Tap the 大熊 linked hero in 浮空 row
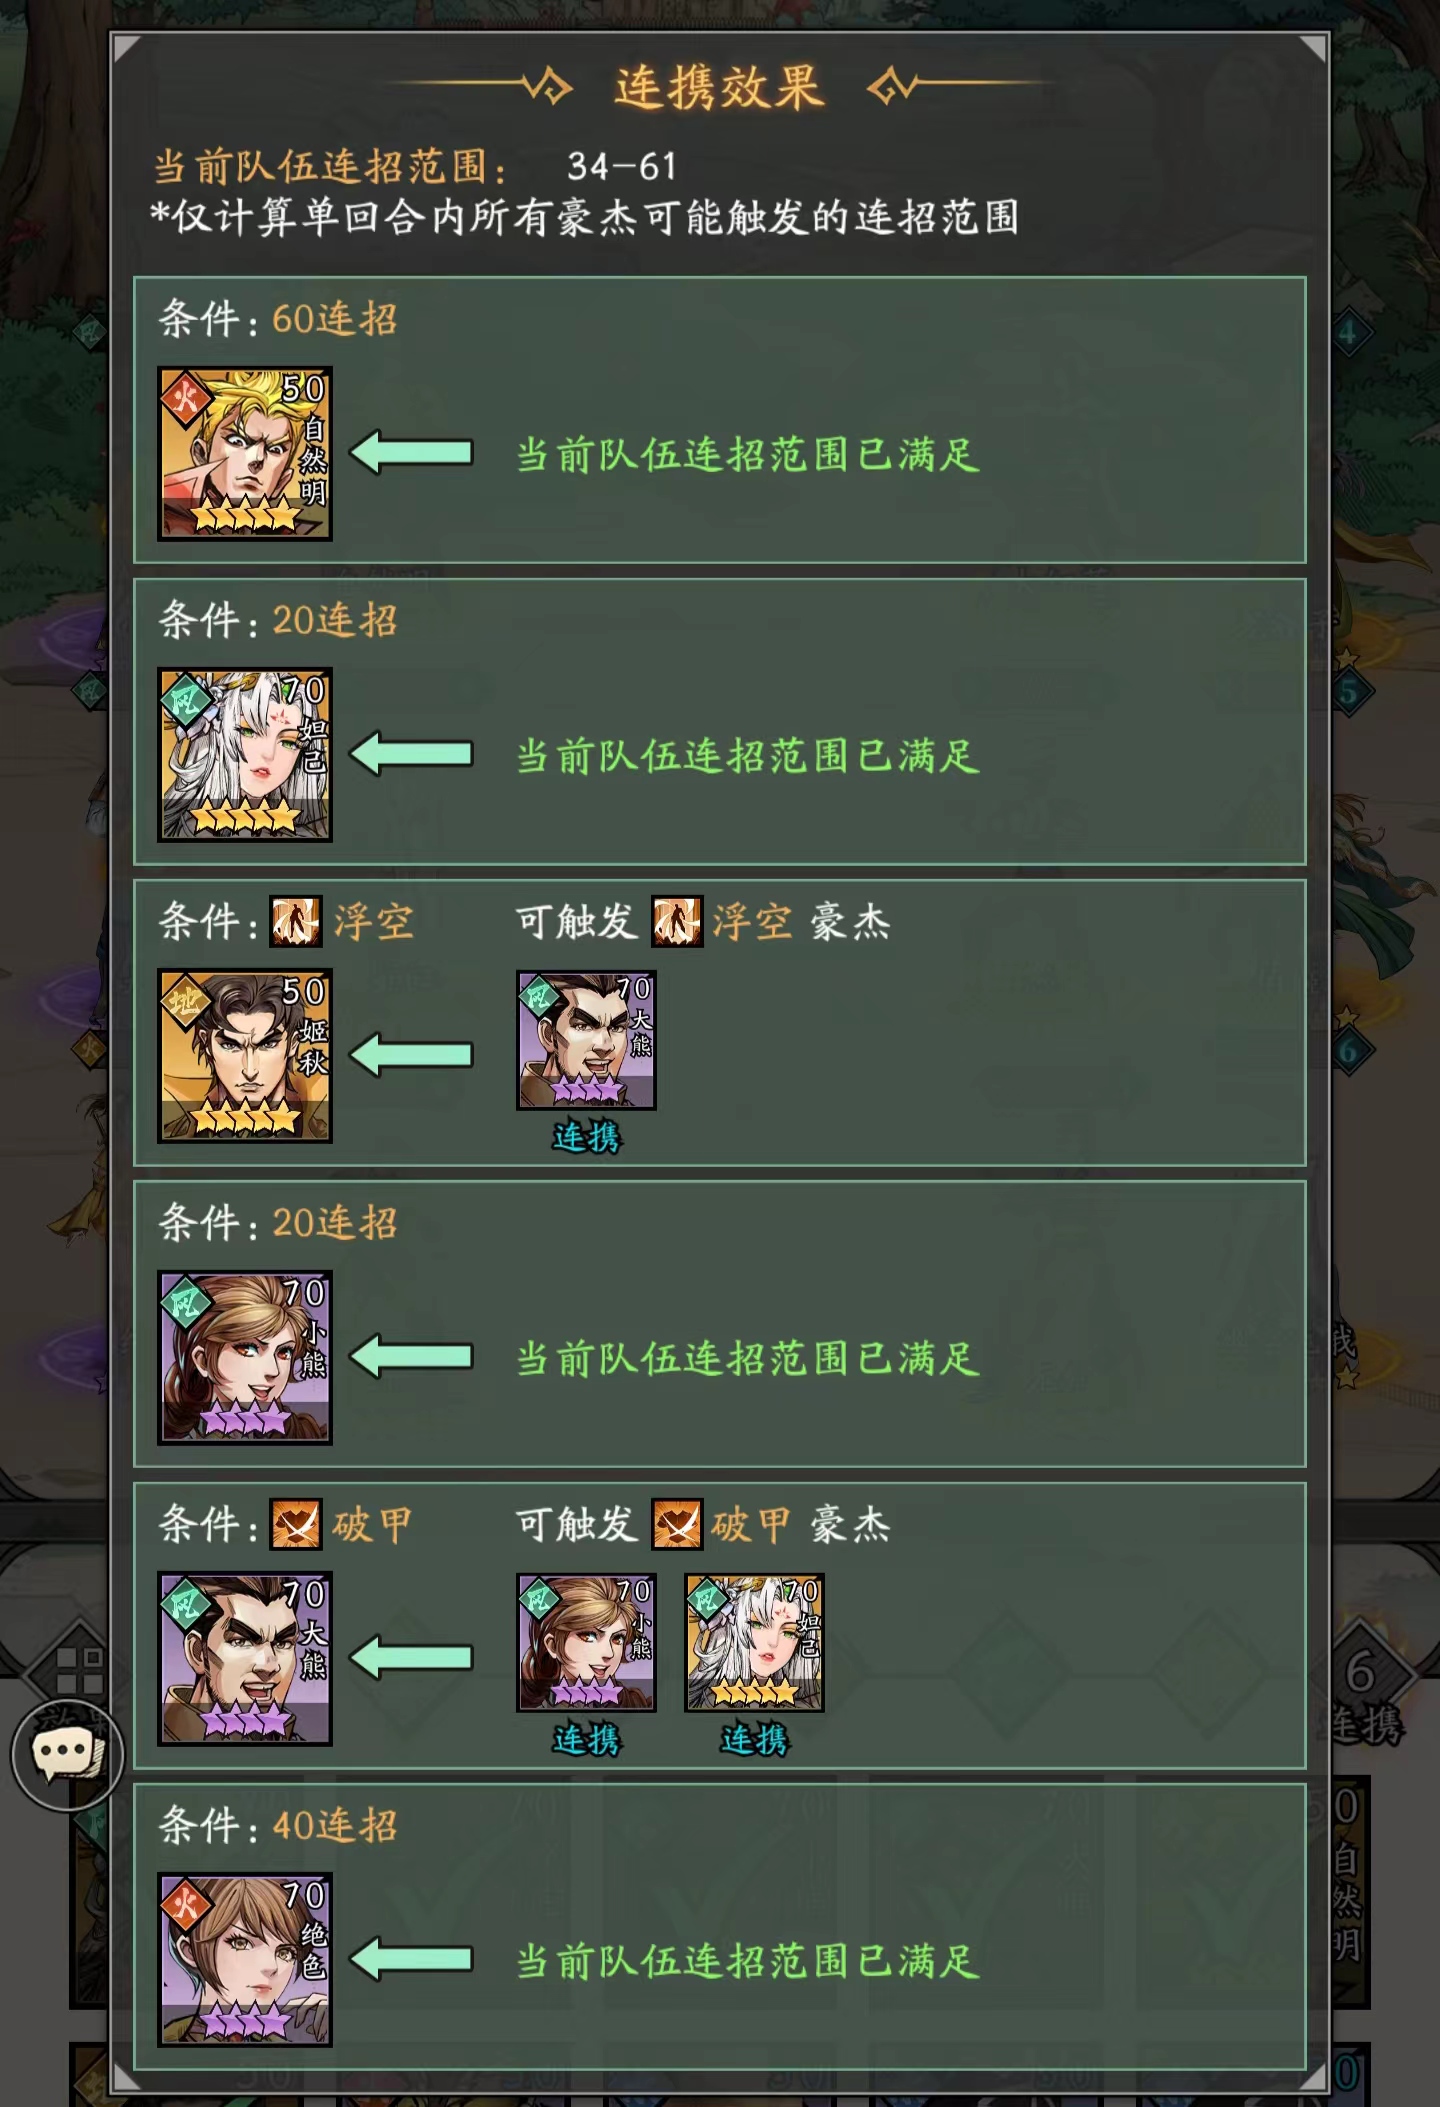This screenshot has height=2107, width=1440. pyautogui.click(x=586, y=1040)
